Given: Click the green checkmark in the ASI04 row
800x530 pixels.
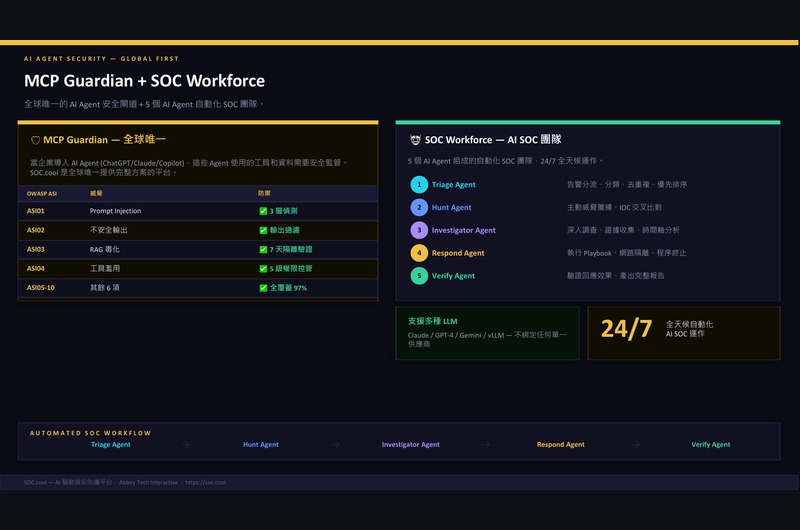Looking at the screenshot, I should click(263, 268).
